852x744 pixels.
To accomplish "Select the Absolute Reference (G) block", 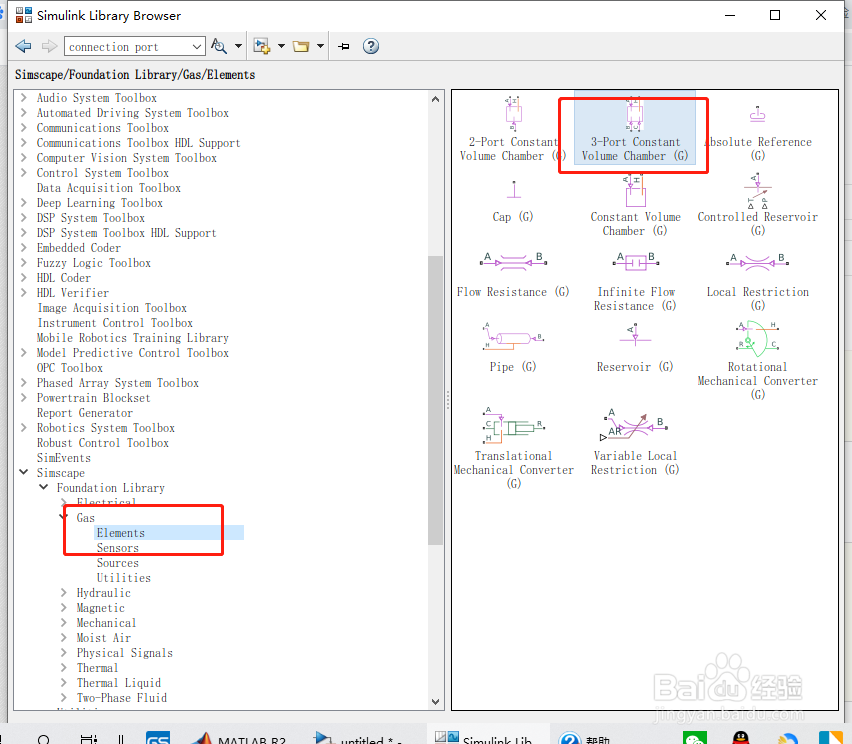I will click(x=757, y=134).
